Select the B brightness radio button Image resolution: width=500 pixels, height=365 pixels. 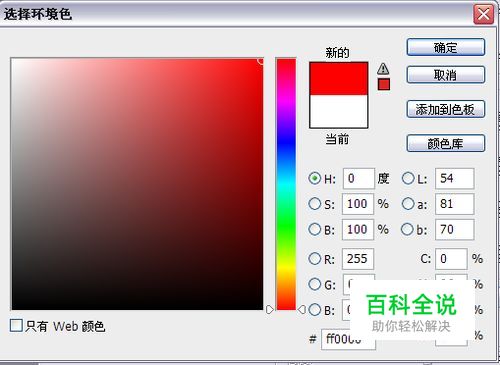[x=314, y=229]
